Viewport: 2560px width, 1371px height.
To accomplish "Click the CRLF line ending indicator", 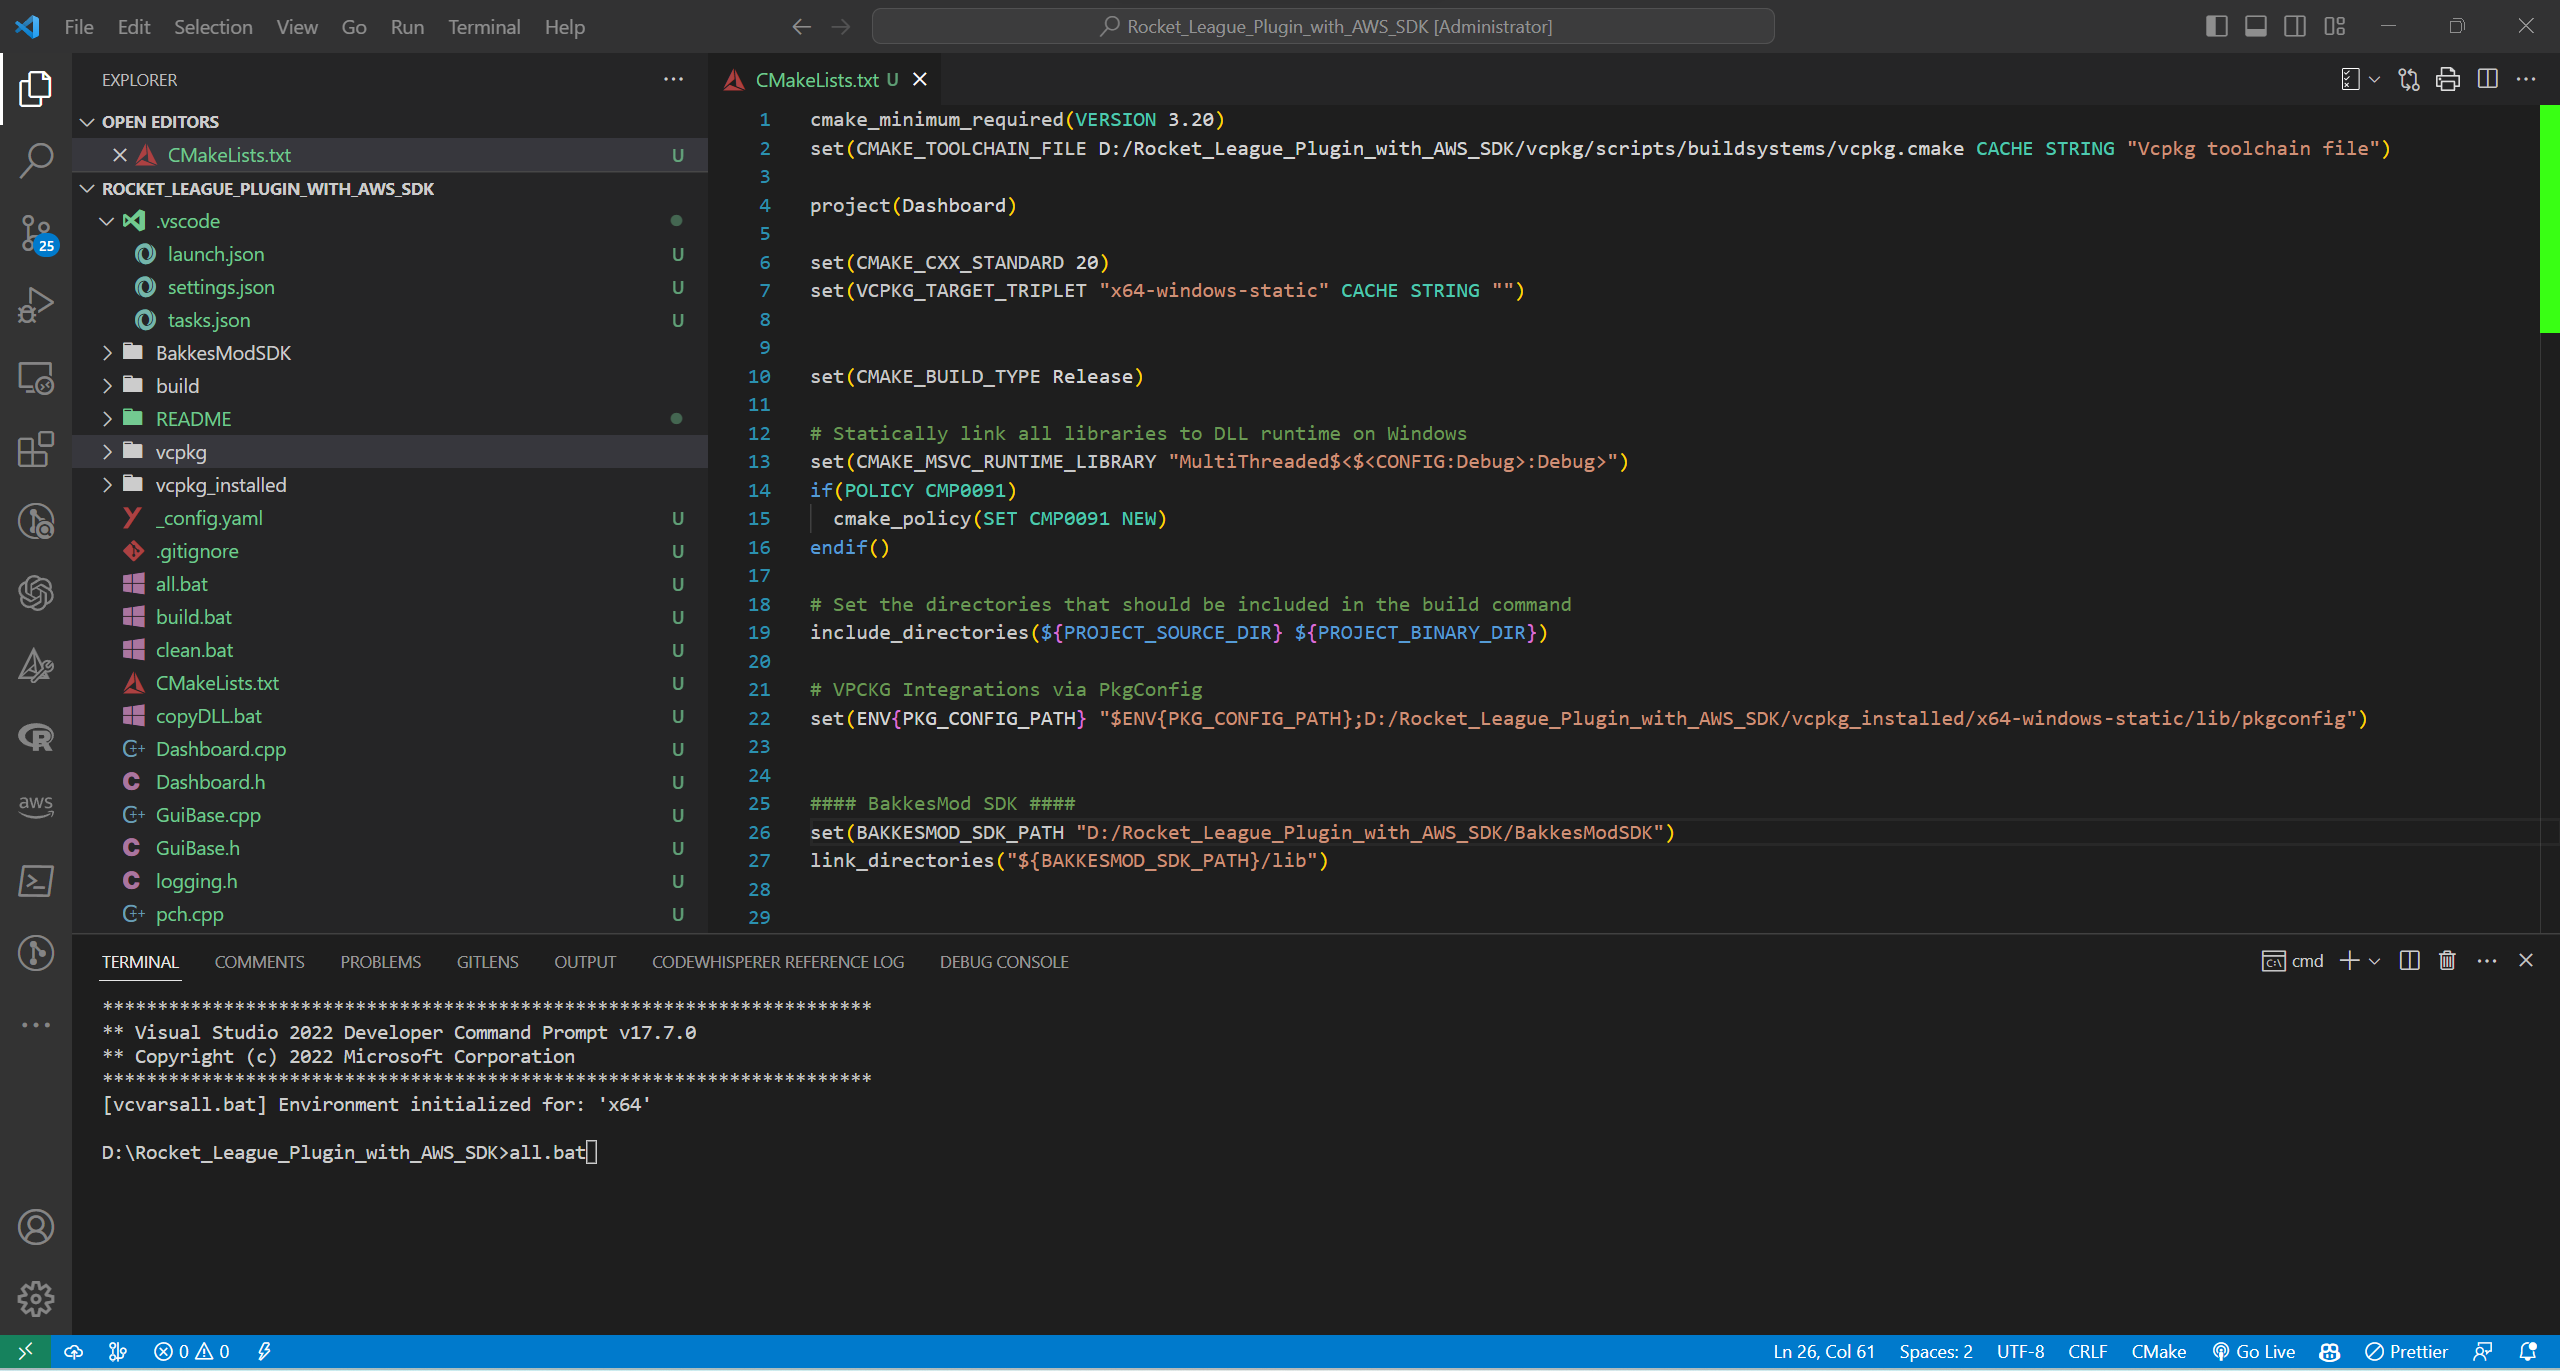I will pos(2087,1352).
